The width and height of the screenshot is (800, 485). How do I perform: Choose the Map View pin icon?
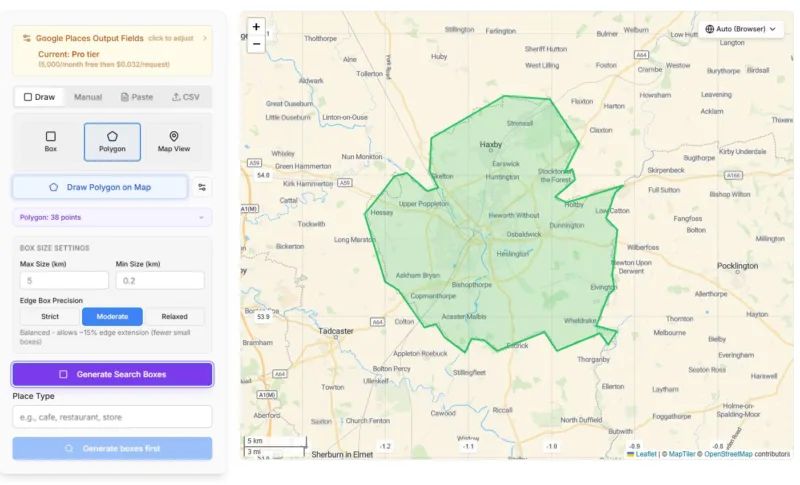point(174,136)
